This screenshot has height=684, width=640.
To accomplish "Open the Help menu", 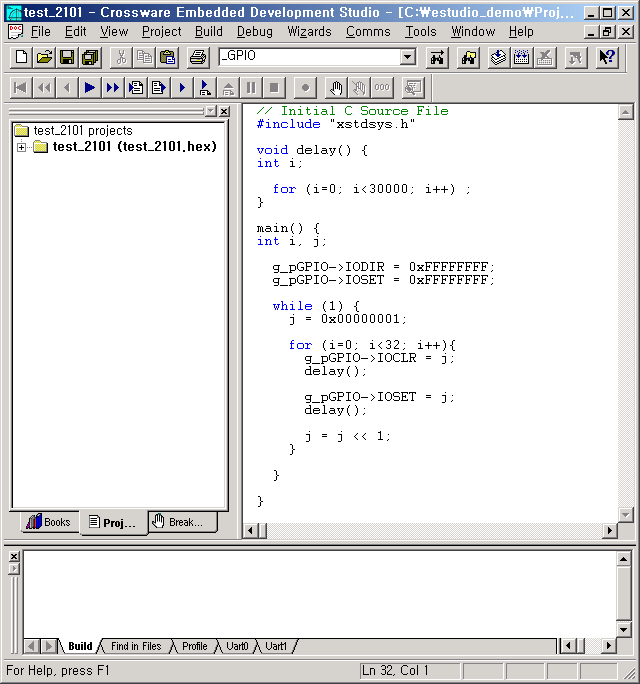I will coord(521,32).
